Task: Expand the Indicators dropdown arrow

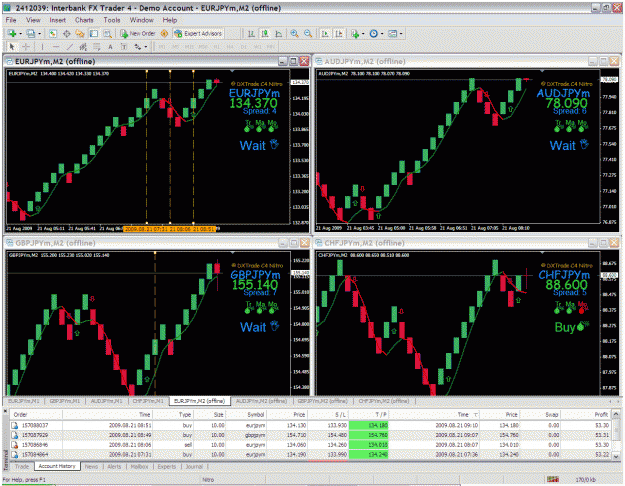Action: point(363,34)
